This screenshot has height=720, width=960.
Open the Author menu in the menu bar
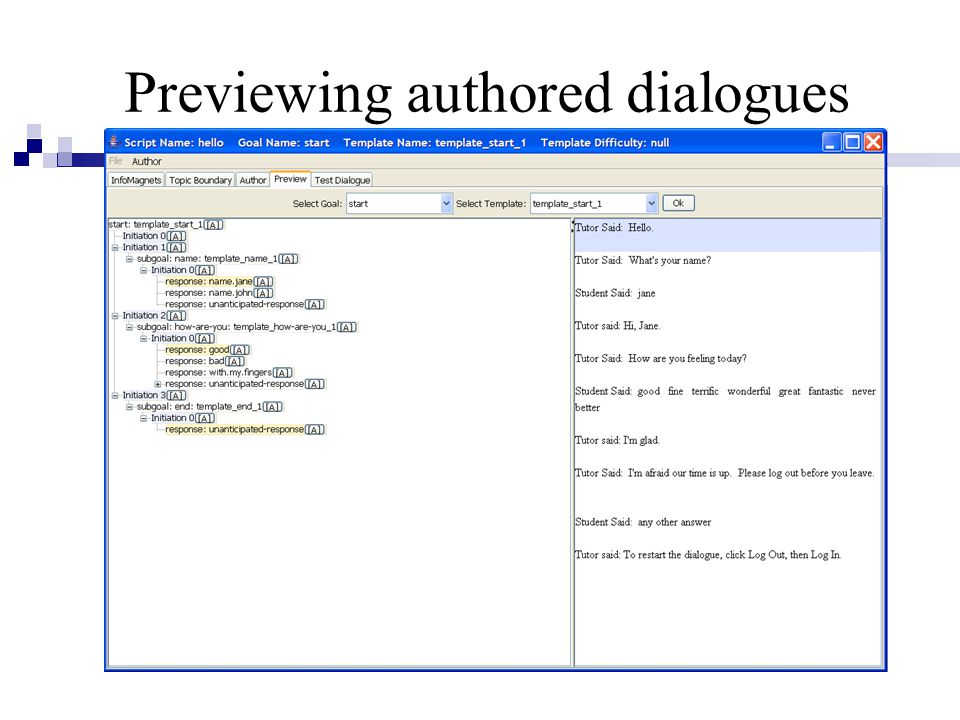tap(147, 162)
